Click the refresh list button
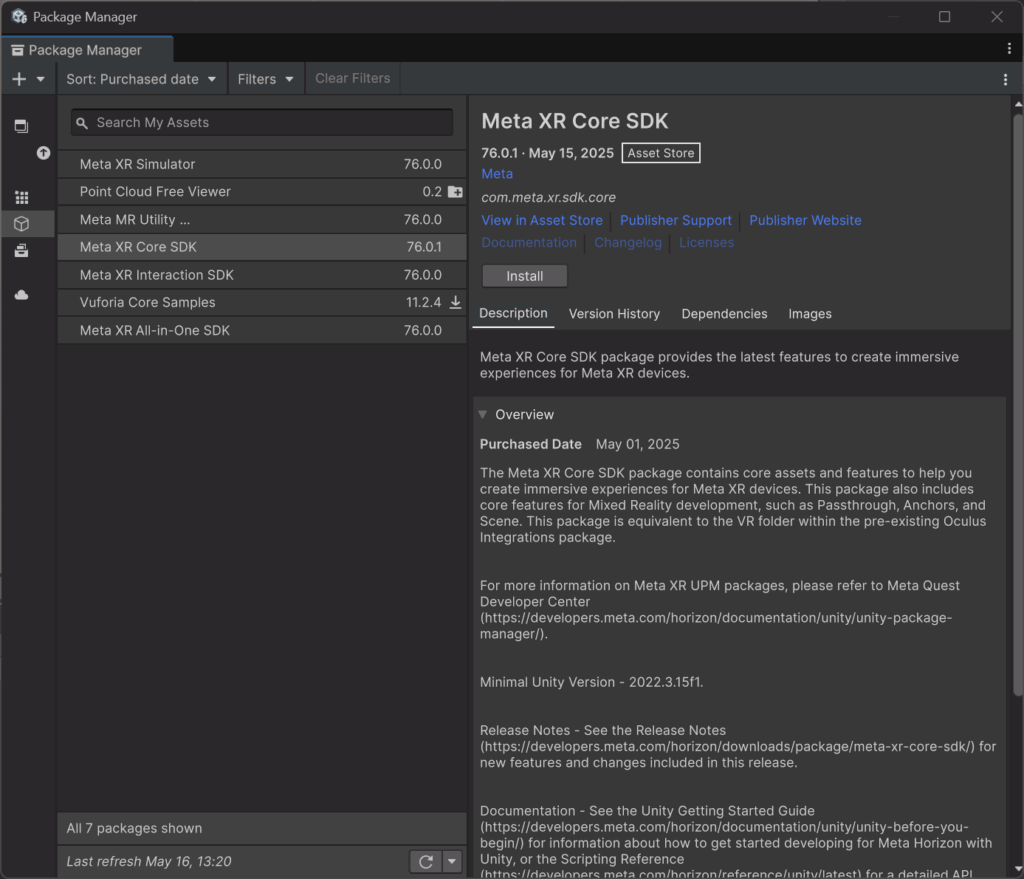Image resolution: width=1024 pixels, height=879 pixels. (426, 861)
